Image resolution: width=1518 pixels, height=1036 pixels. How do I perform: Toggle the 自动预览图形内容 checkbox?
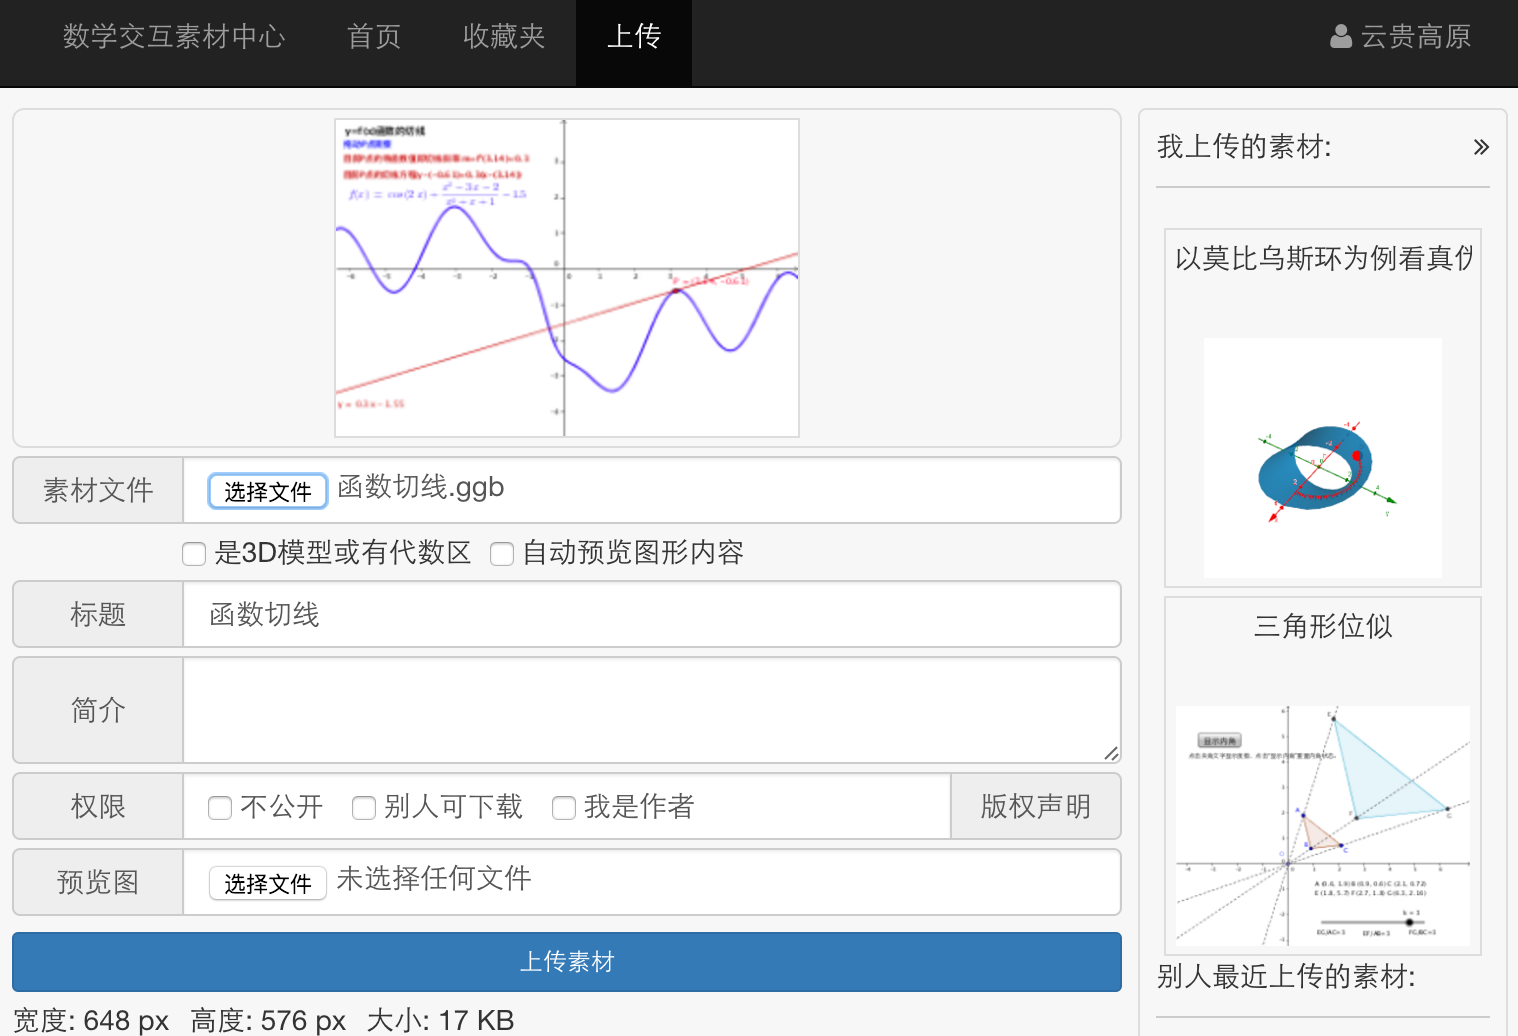(x=502, y=554)
